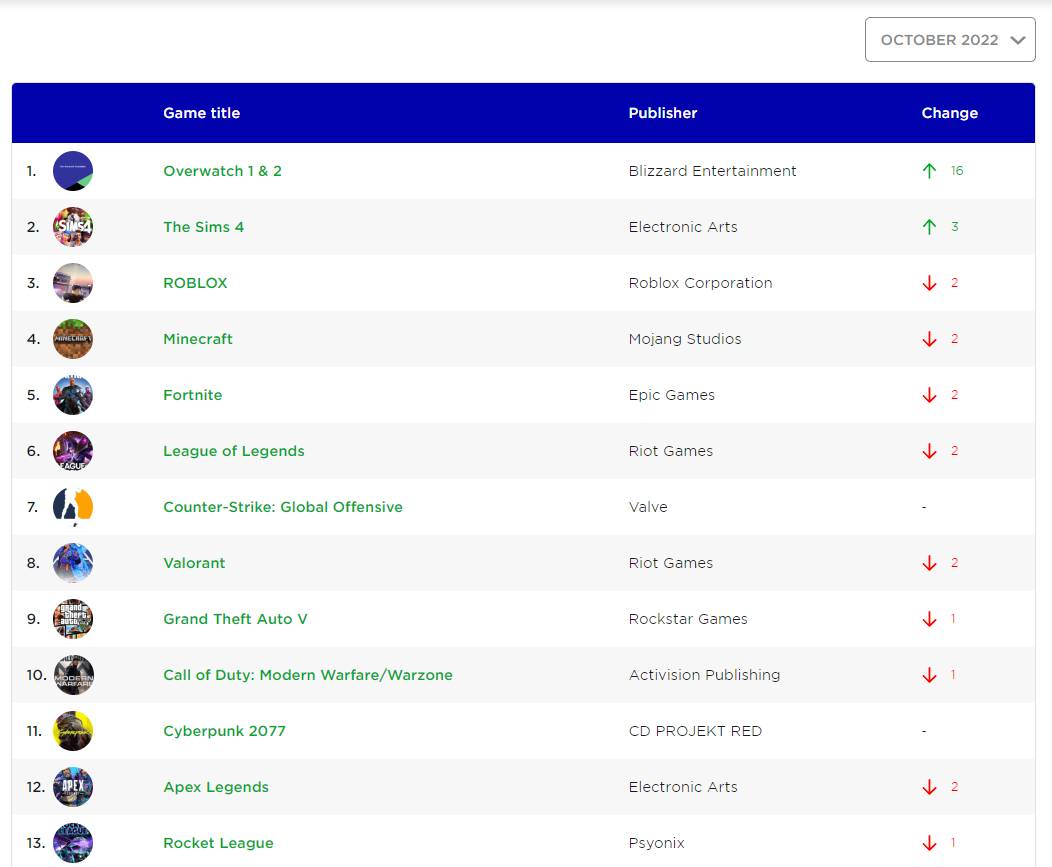Click the Change column header
Viewport: 1052px width, 867px height.
[x=949, y=113]
